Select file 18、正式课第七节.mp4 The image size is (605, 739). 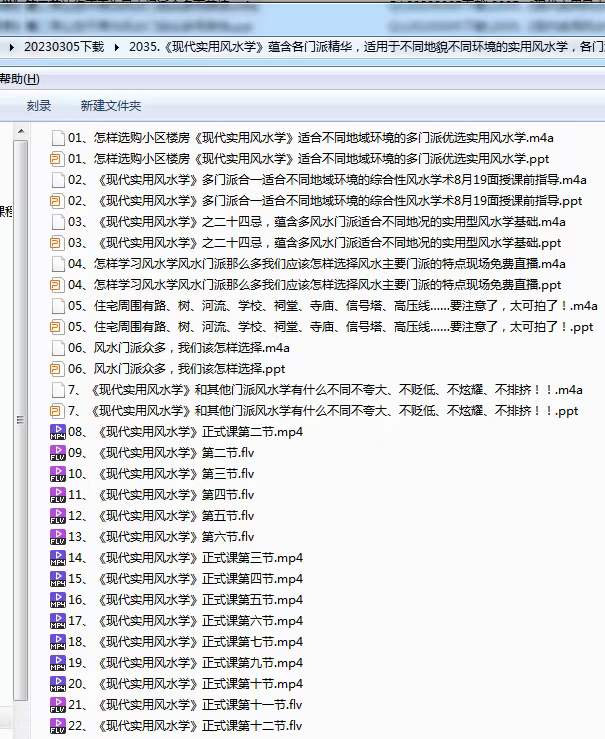coord(186,642)
